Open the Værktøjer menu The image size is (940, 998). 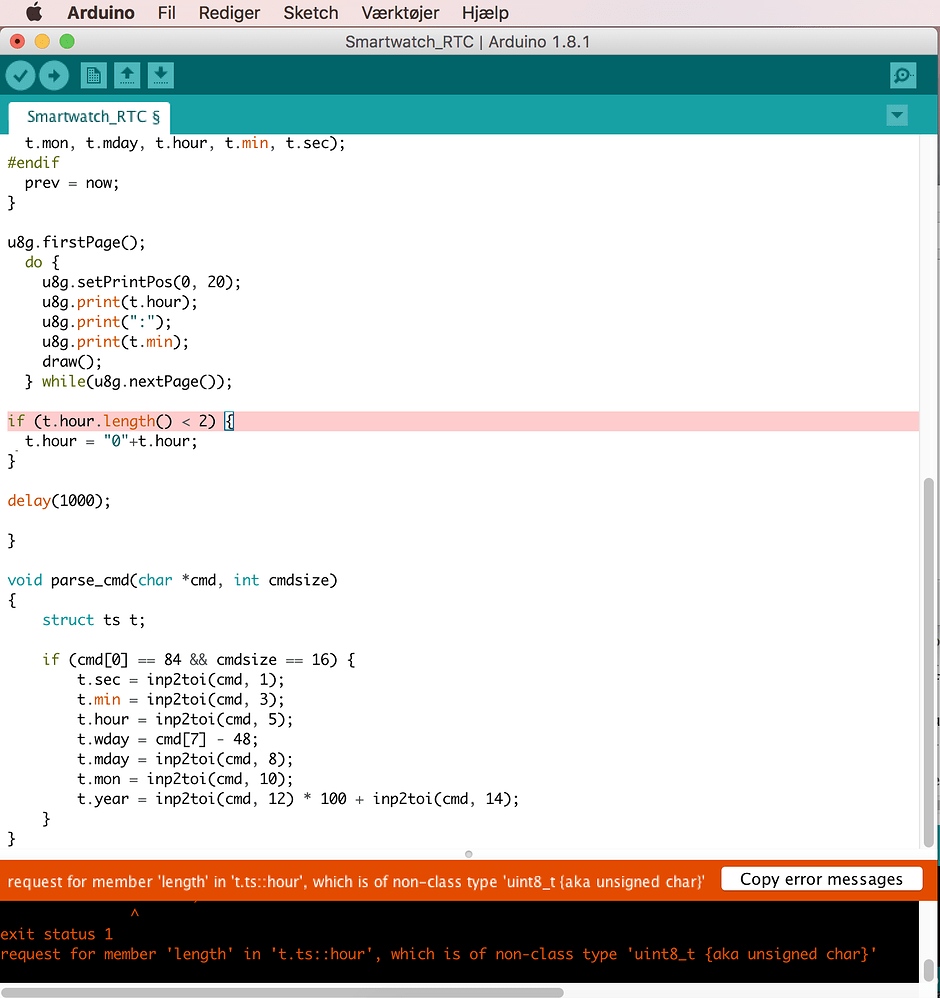400,13
